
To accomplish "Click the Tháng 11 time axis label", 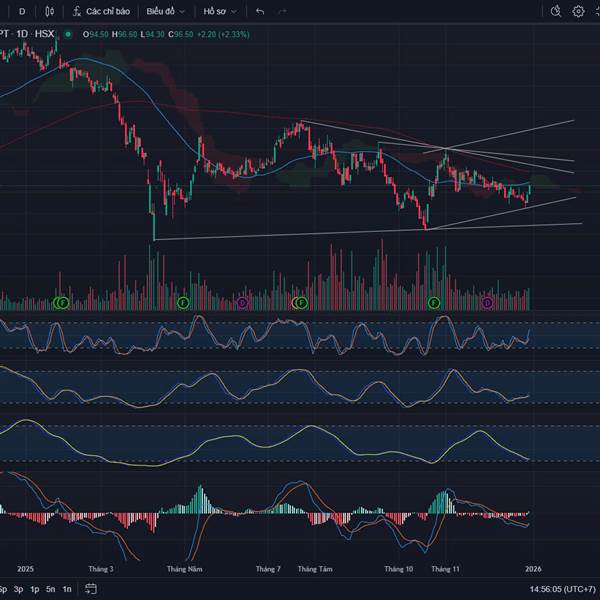I will click(x=445, y=569).
